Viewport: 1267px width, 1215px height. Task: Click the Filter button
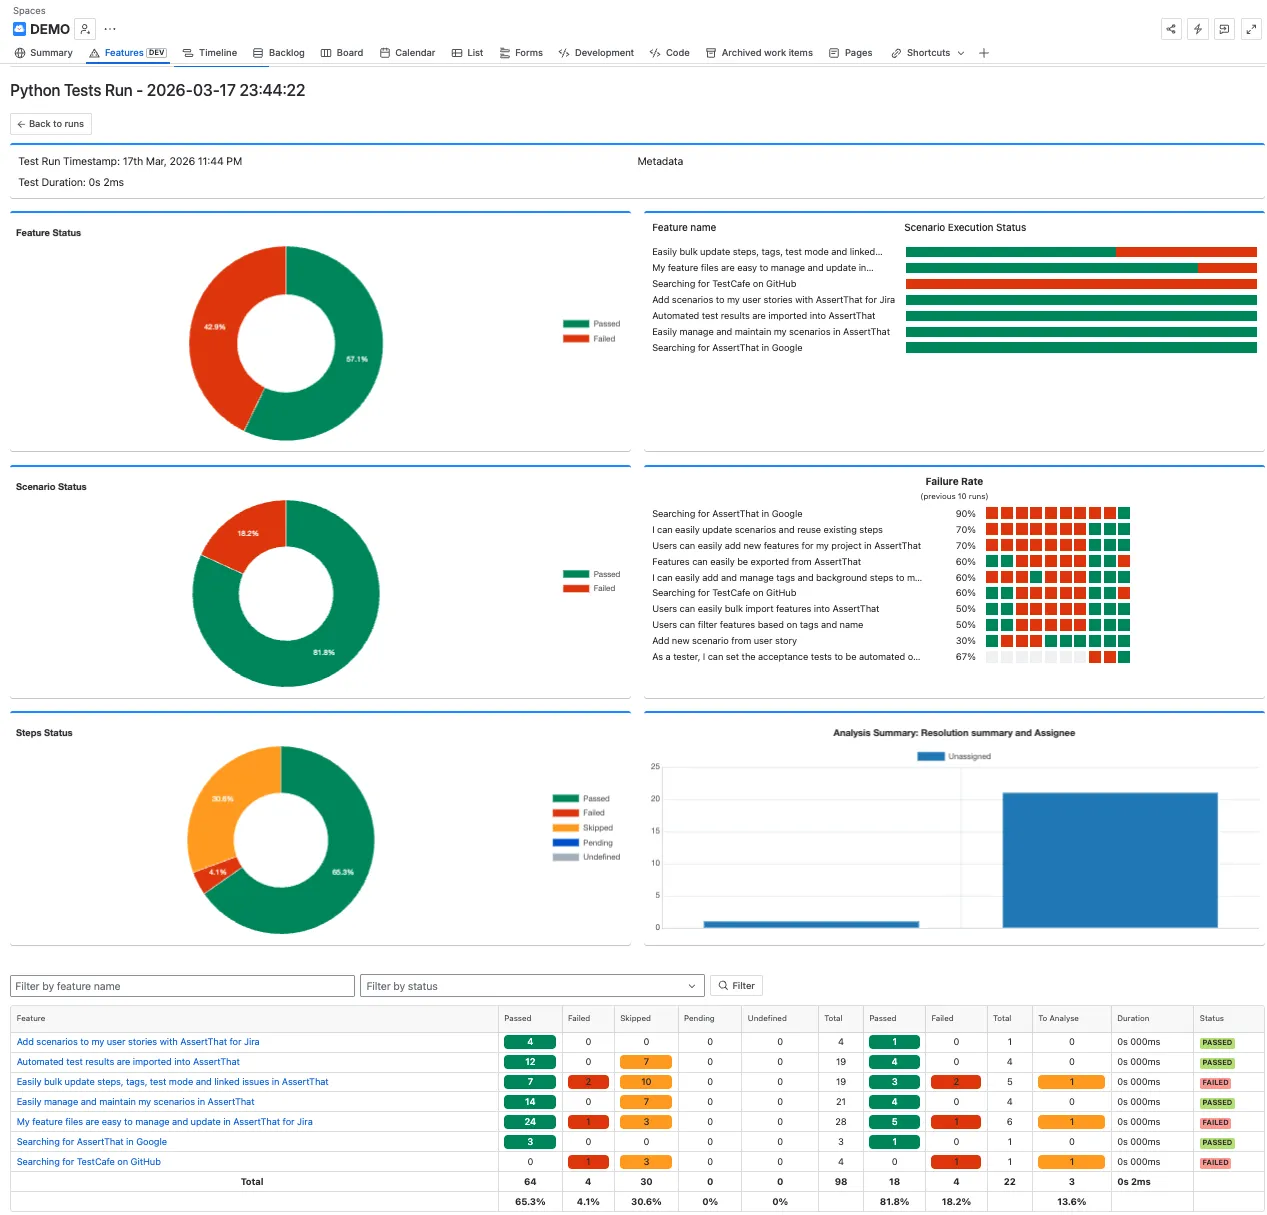click(736, 986)
